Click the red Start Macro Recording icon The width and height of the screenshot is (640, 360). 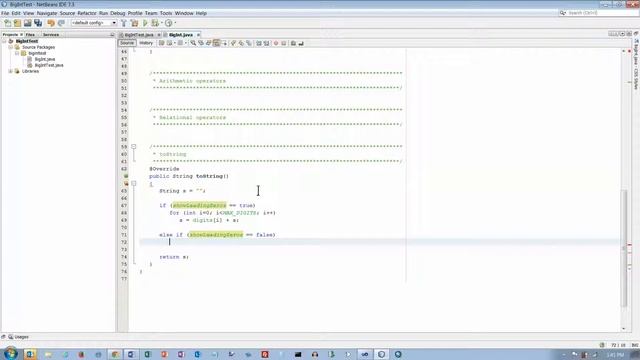[x=276, y=43]
